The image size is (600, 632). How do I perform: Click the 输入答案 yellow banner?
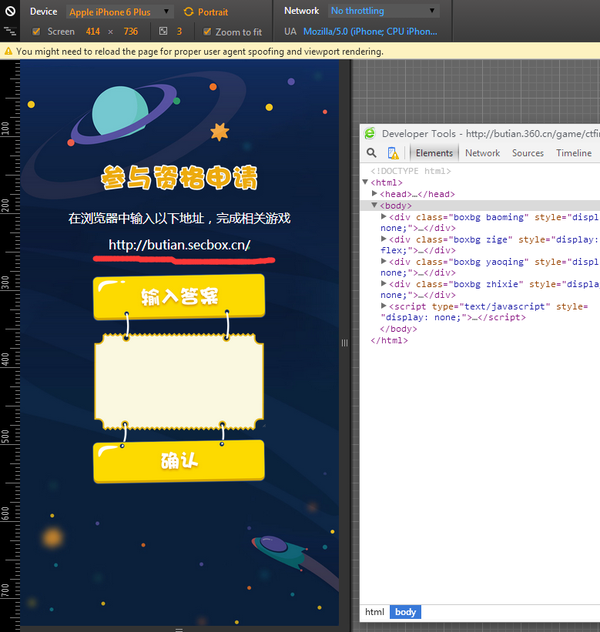tap(179, 297)
